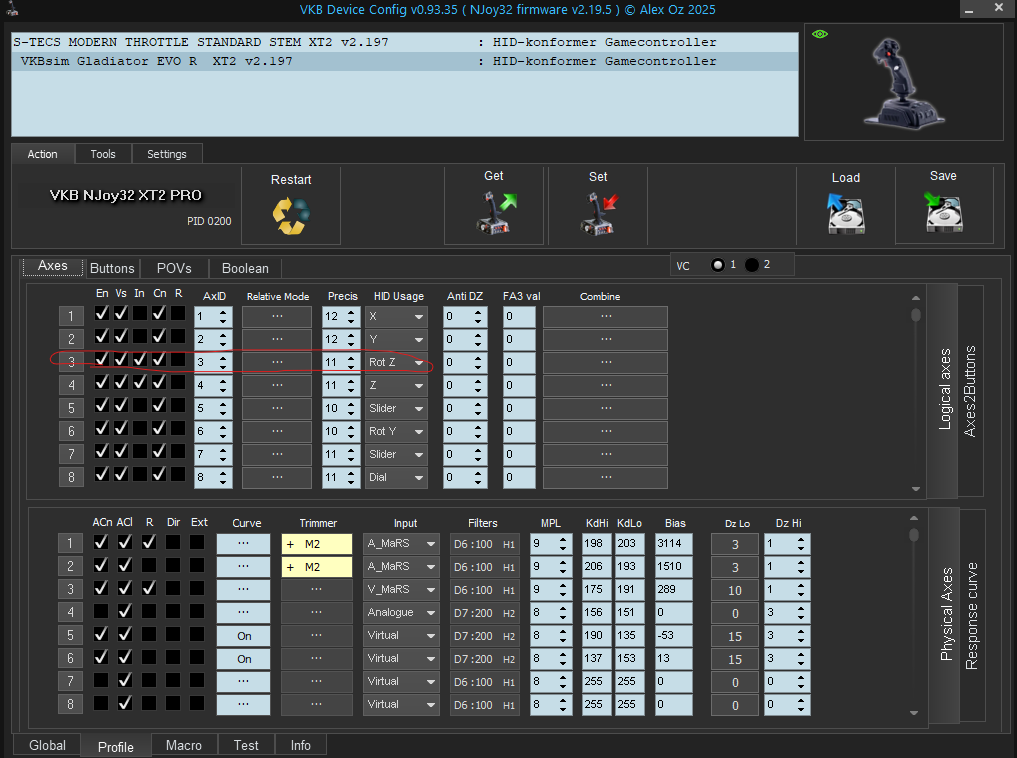
Task: Click the green eye icon
Action: [820, 34]
